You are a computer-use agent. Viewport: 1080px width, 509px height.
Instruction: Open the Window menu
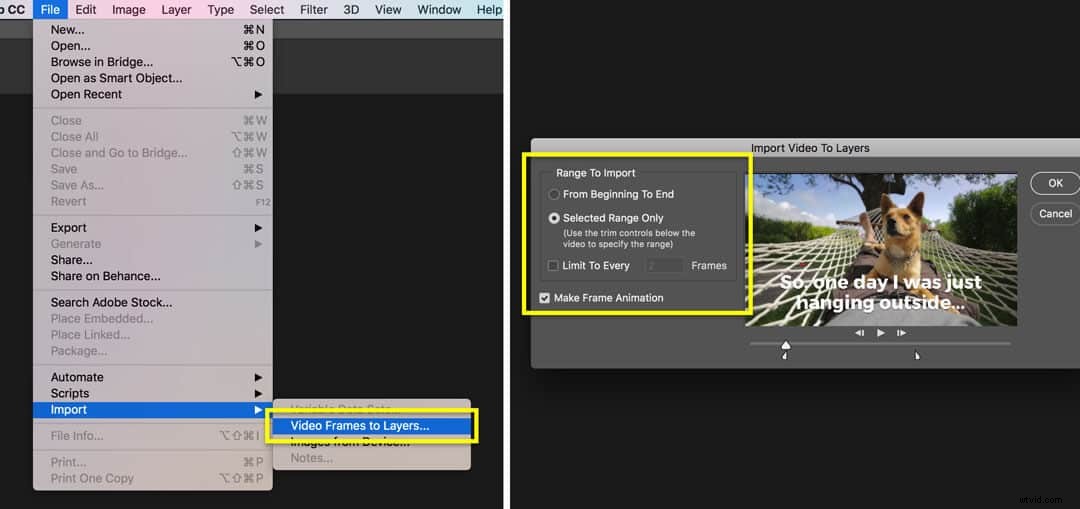(x=439, y=10)
